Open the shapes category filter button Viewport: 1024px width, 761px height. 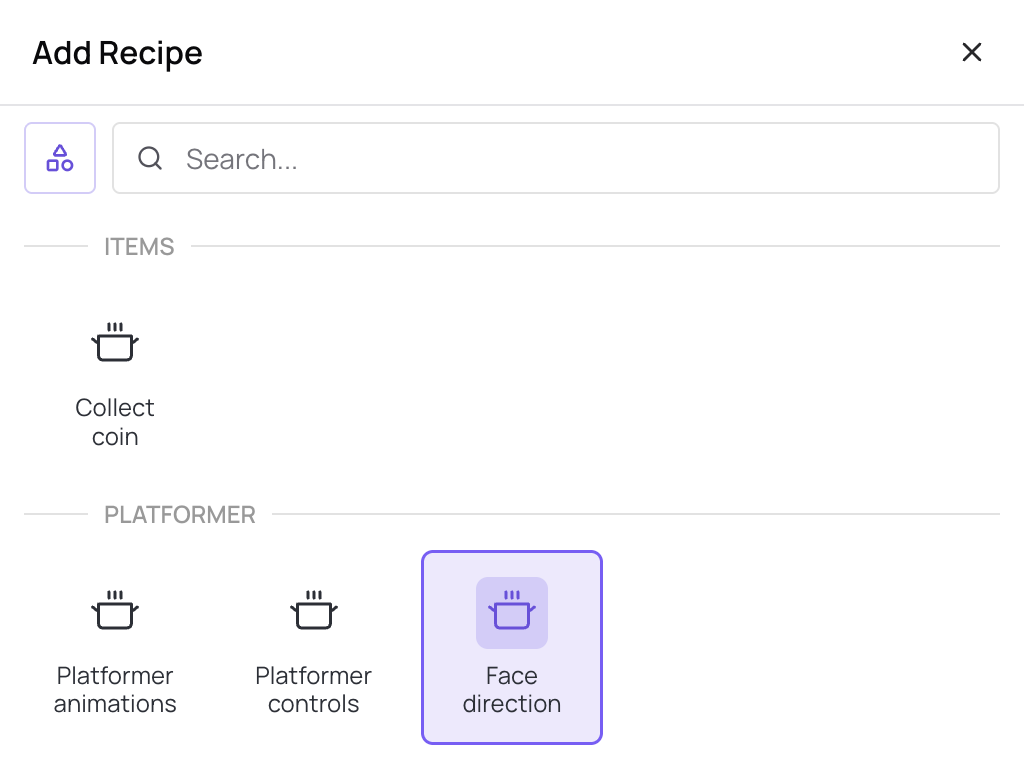pyautogui.click(x=60, y=158)
